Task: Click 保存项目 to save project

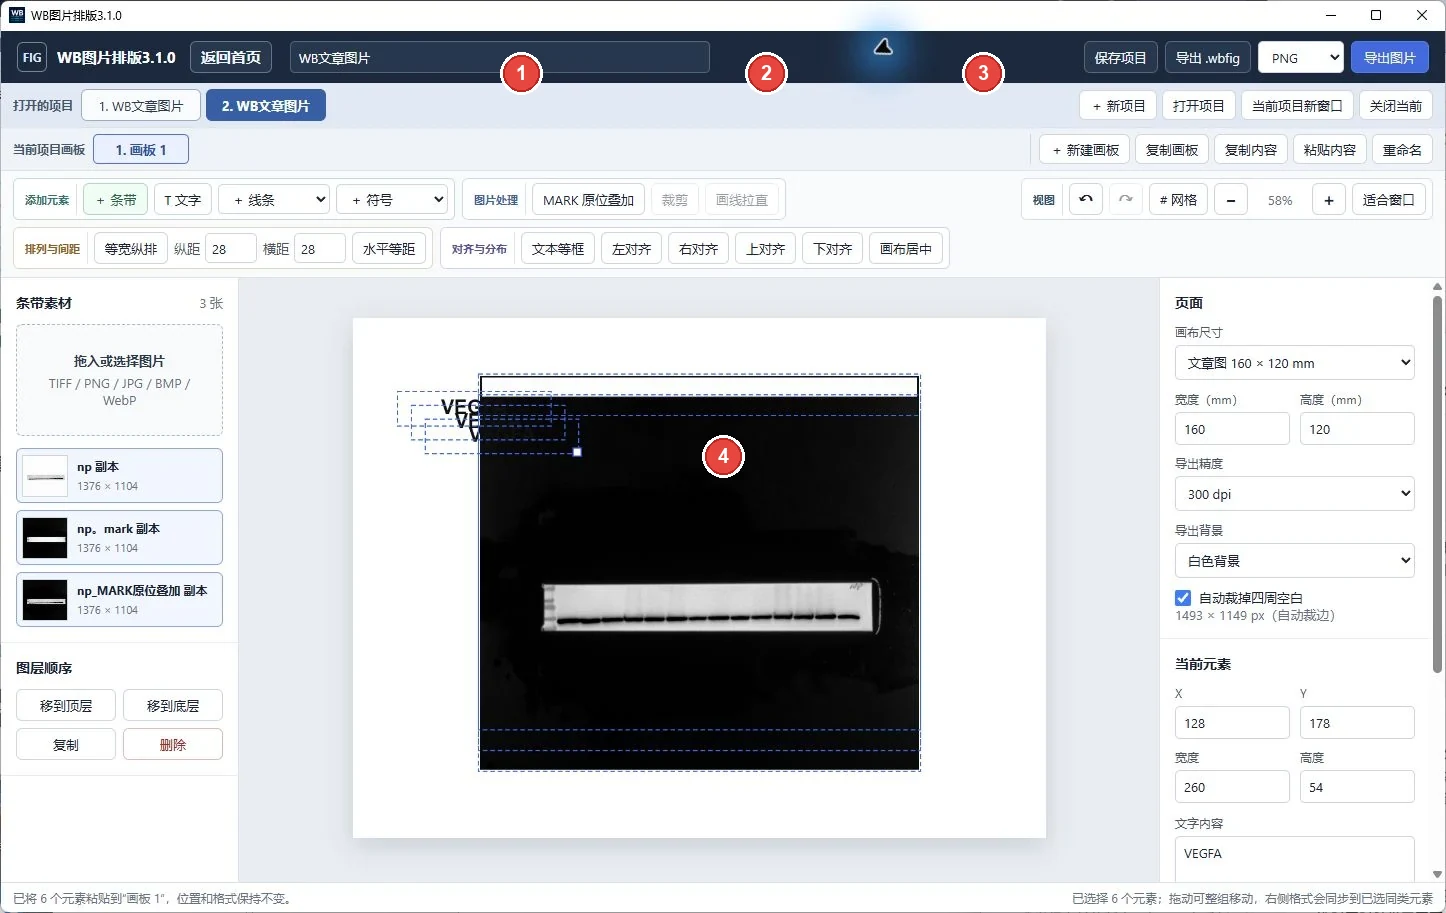Action: tap(1121, 58)
